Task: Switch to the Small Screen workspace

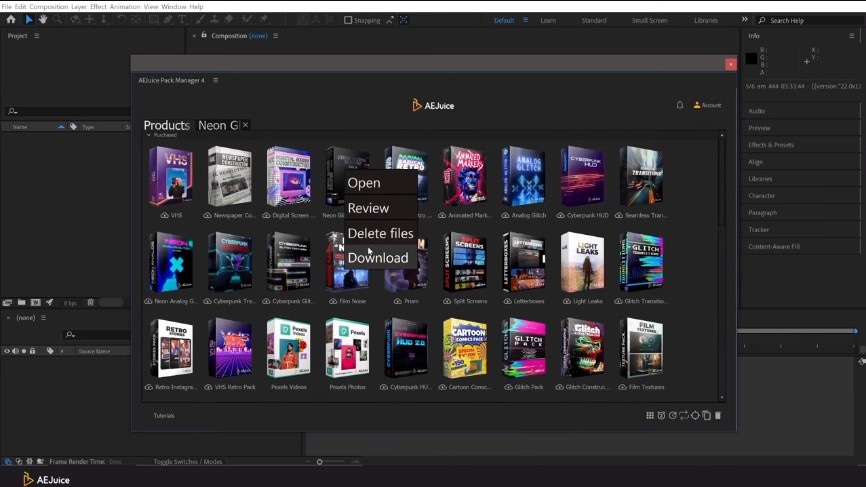Action: pyautogui.click(x=650, y=20)
